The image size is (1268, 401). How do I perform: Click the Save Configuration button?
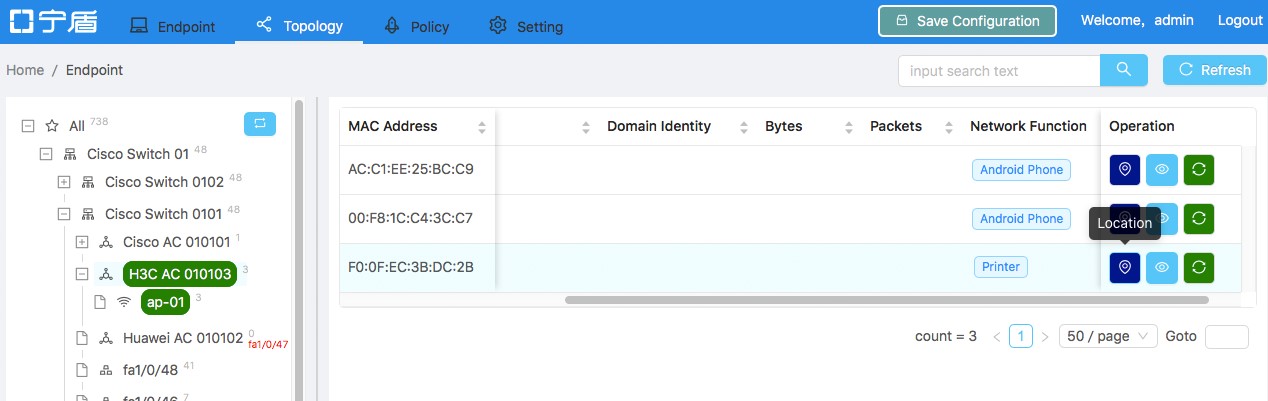click(x=967, y=21)
